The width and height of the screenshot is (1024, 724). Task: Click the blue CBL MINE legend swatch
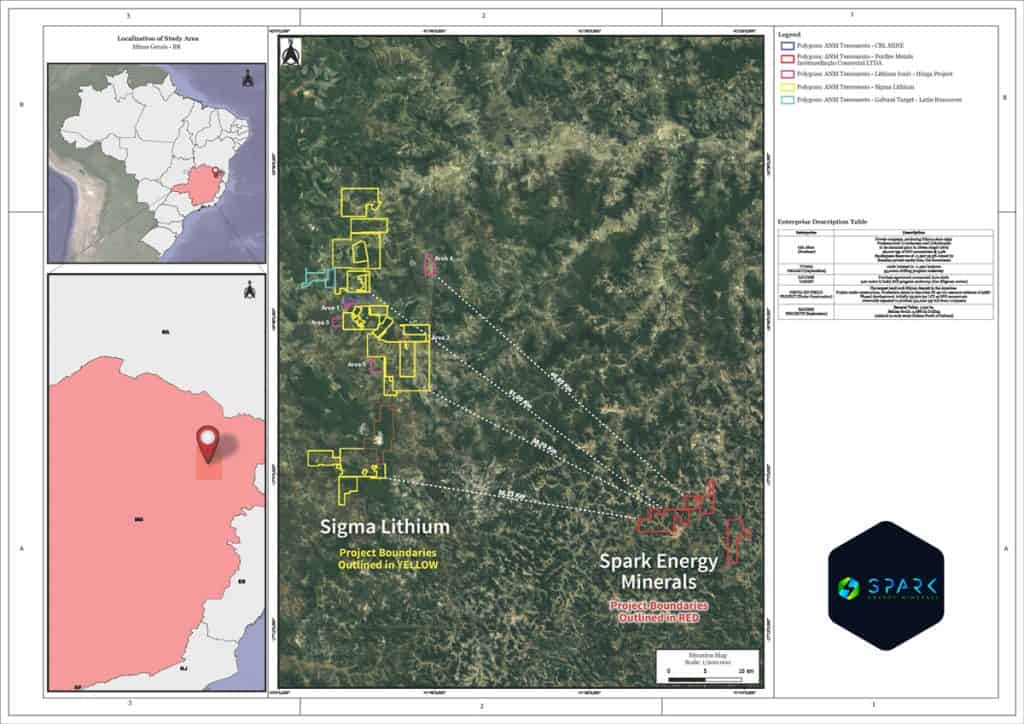pyautogui.click(x=788, y=46)
